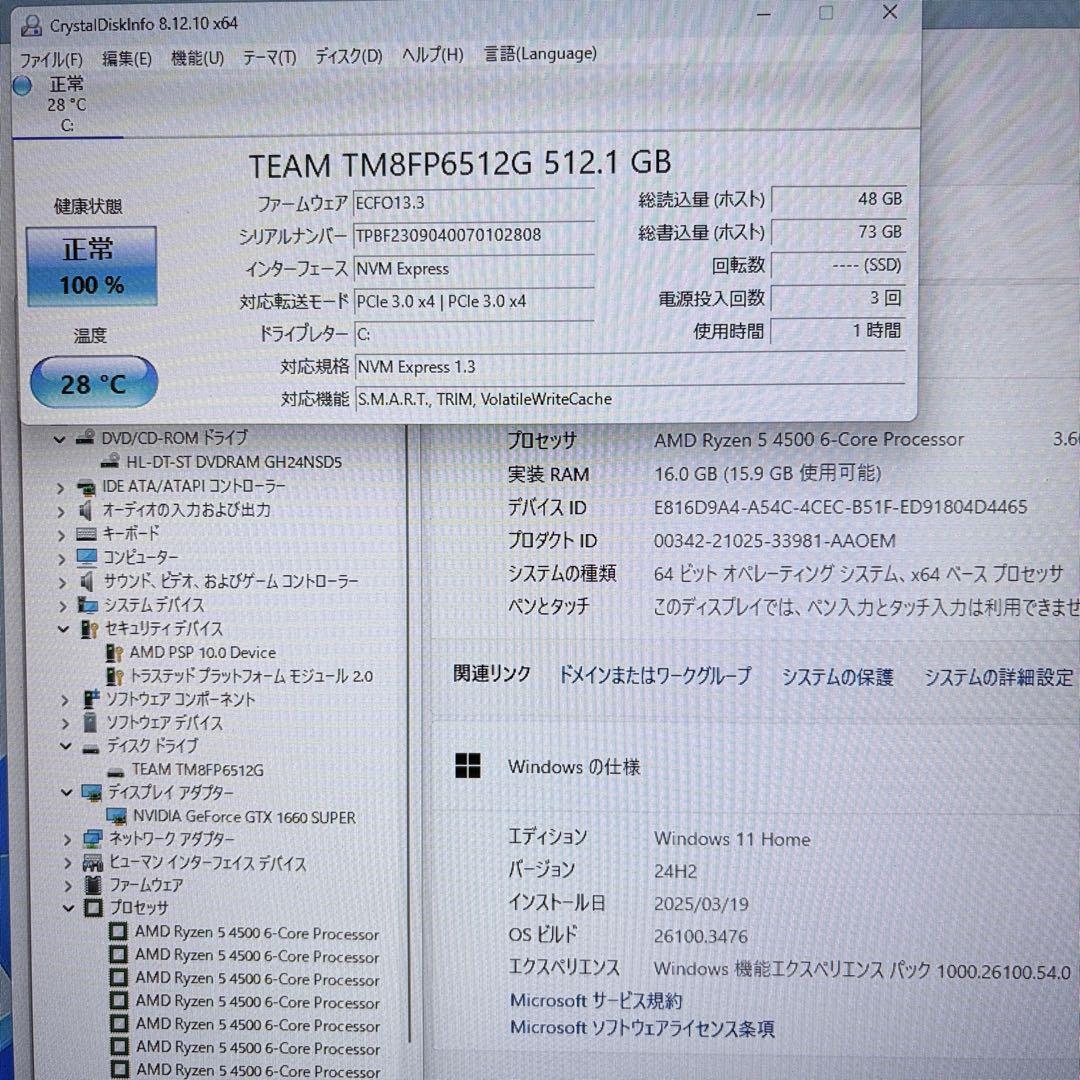Select the C: drive status indicator circle
Screen dimensions: 1080x1080
(22, 85)
